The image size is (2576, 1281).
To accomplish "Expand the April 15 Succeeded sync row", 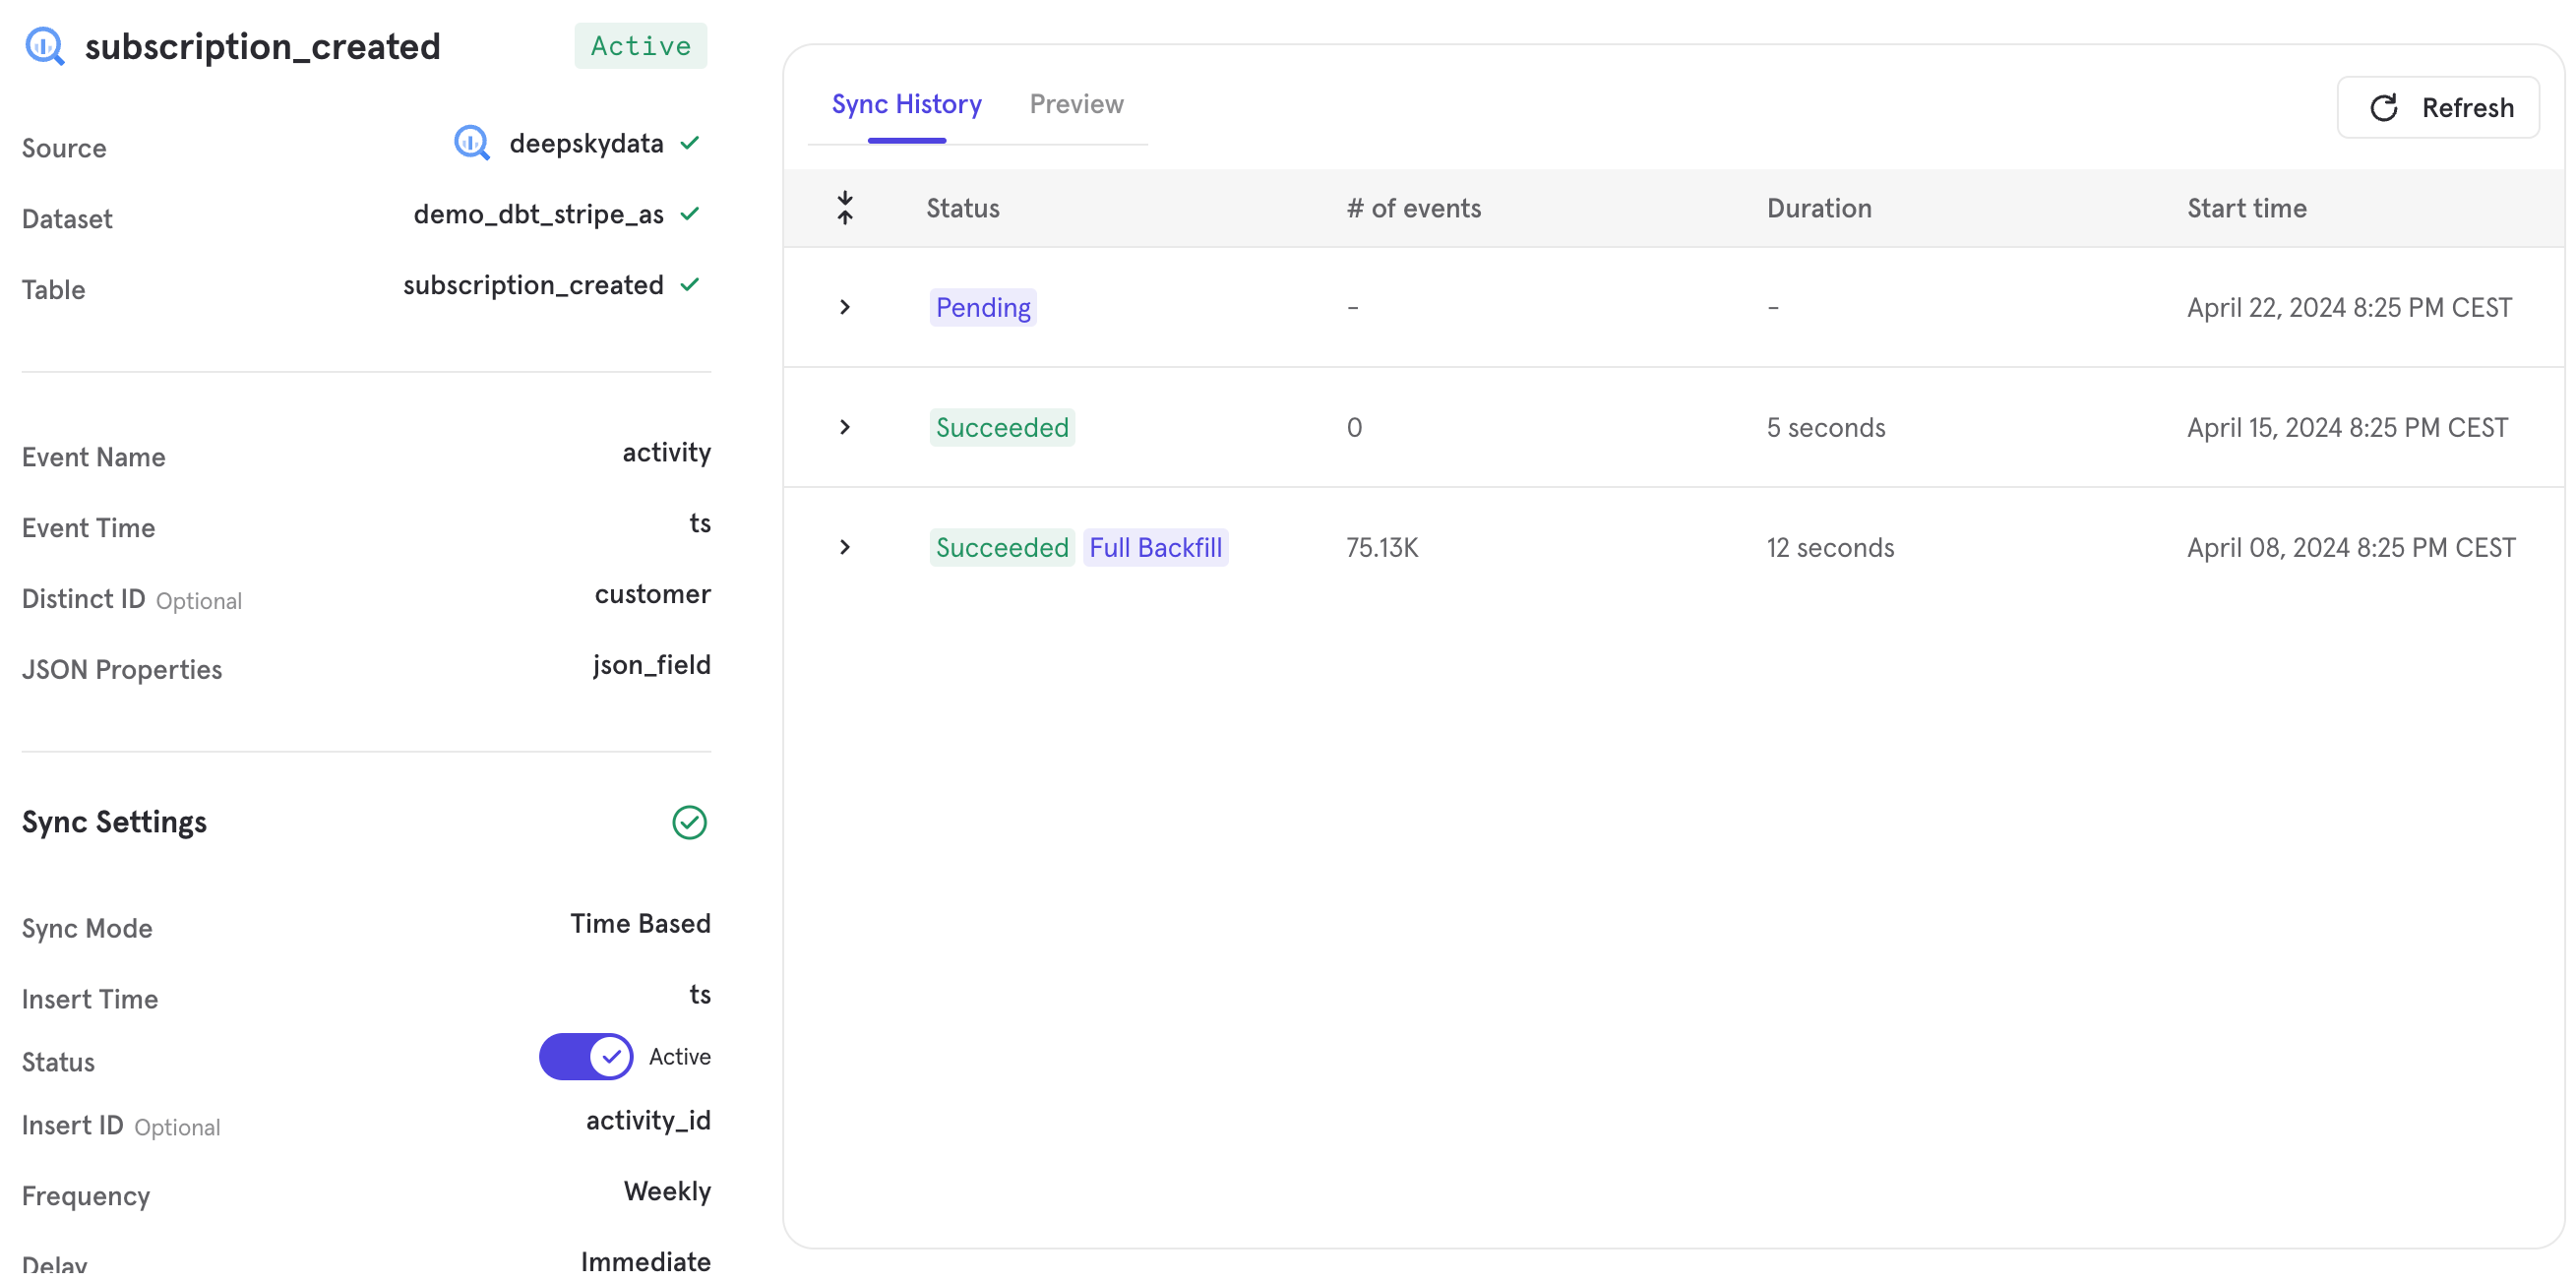I will click(x=845, y=427).
